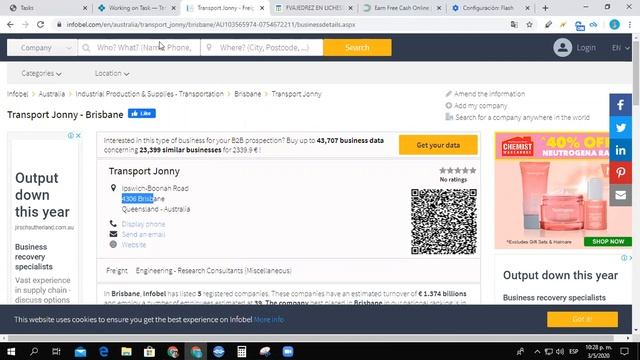
Task: Expand the Location menu
Action: 112,73
